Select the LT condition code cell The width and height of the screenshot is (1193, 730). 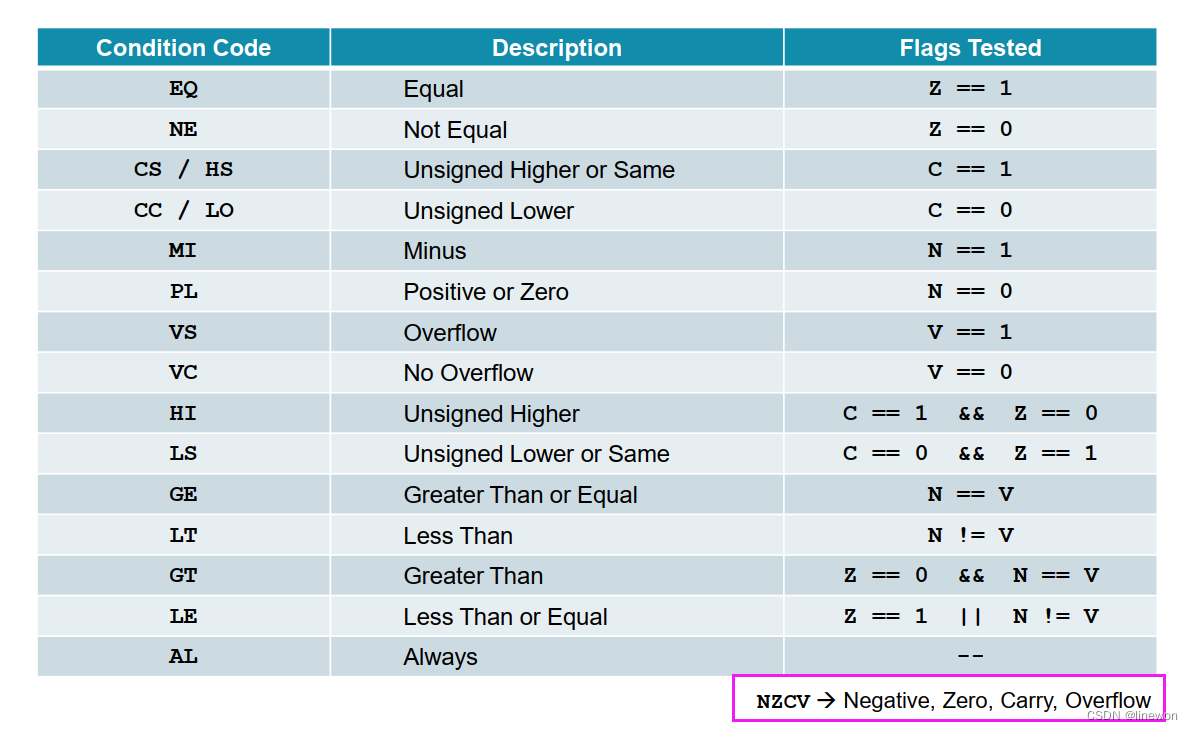pyautogui.click(x=183, y=536)
